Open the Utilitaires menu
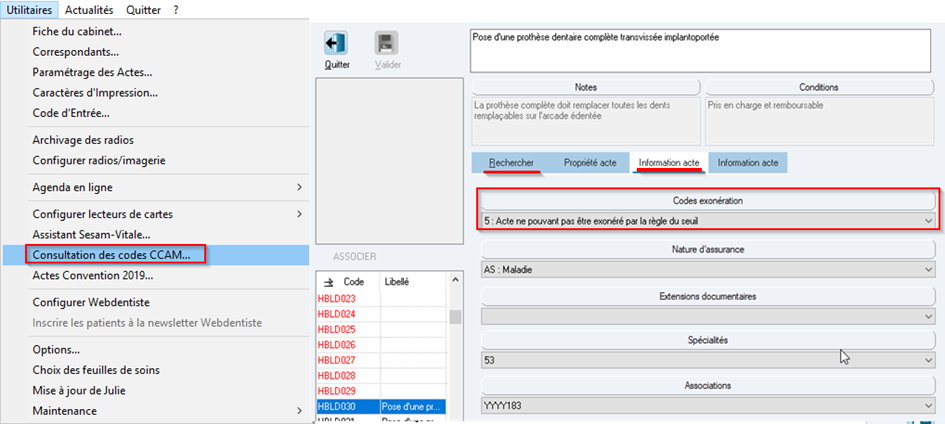Screen dimensions: 945x424 (30, 10)
